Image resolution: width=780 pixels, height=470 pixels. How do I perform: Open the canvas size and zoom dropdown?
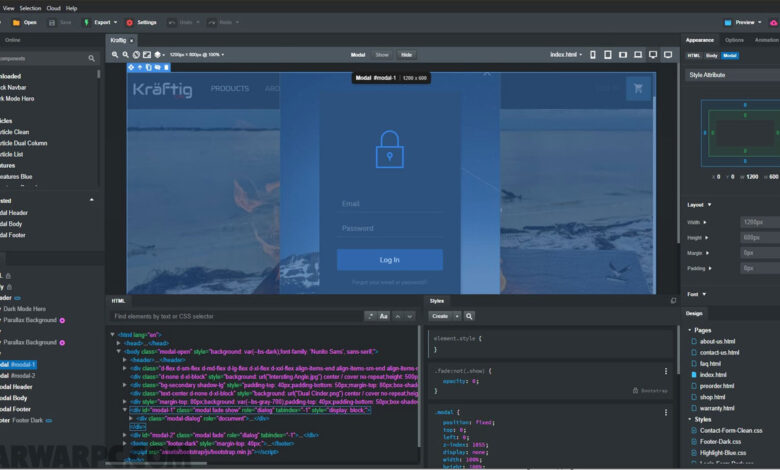pos(197,55)
